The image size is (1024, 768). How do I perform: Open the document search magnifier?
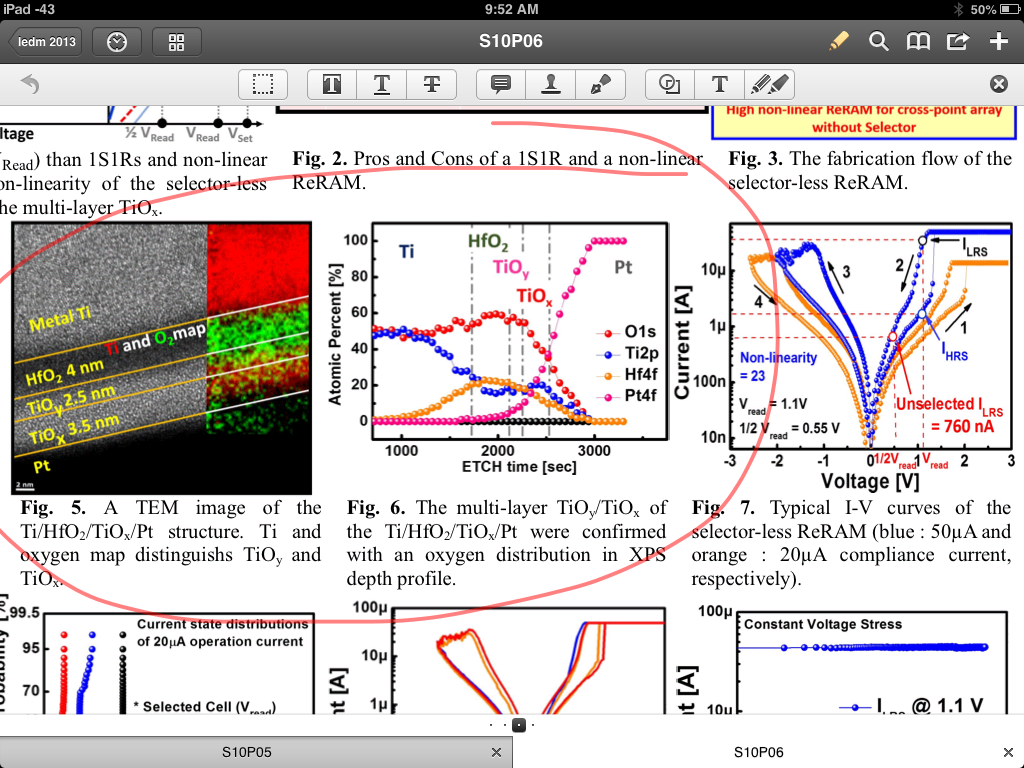pyautogui.click(x=878, y=41)
